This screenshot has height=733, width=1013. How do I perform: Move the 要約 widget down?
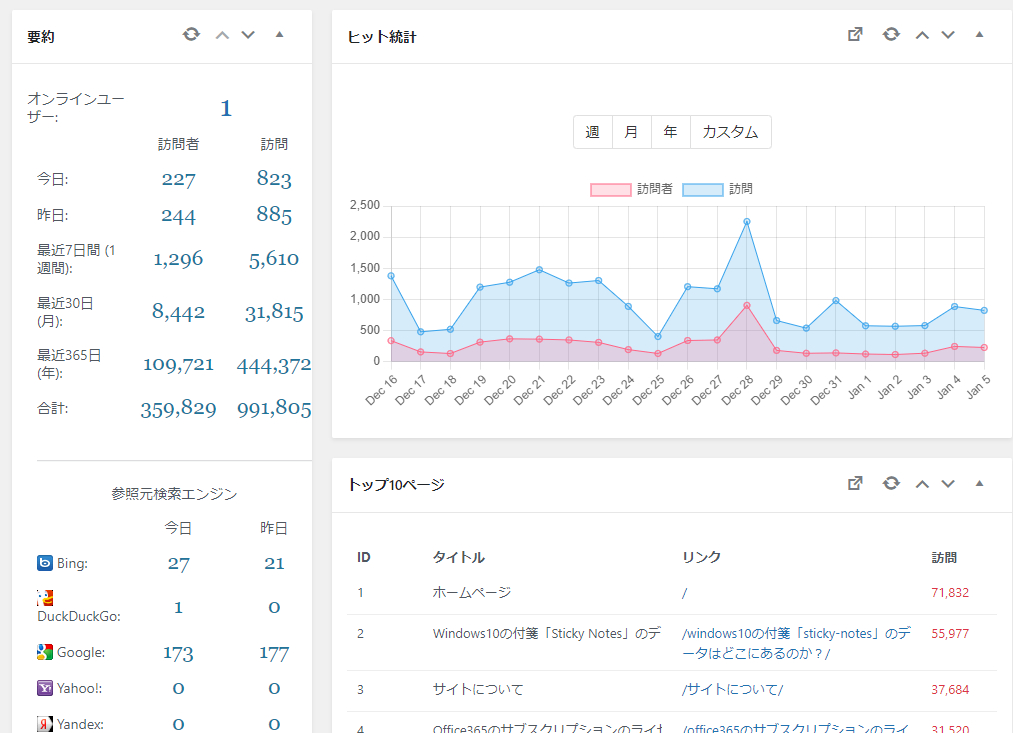248,35
